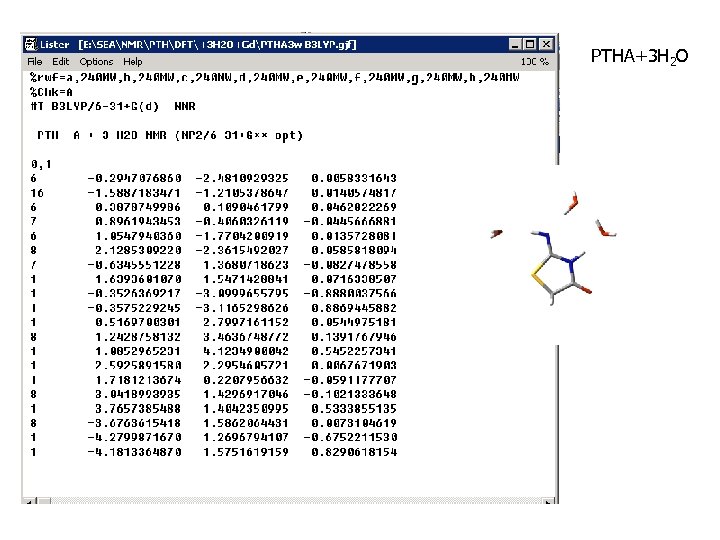Click the 100 % indicator in menu bar
Screen dimensions: 720x540
pyautogui.click(x=534, y=62)
